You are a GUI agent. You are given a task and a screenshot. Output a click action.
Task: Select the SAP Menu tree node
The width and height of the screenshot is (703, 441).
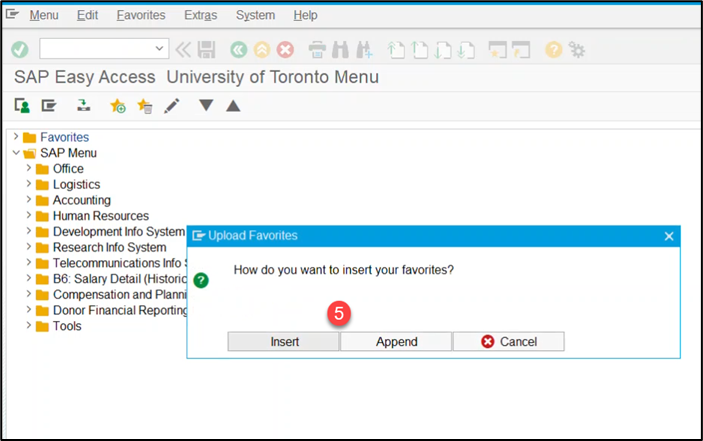[68, 153]
